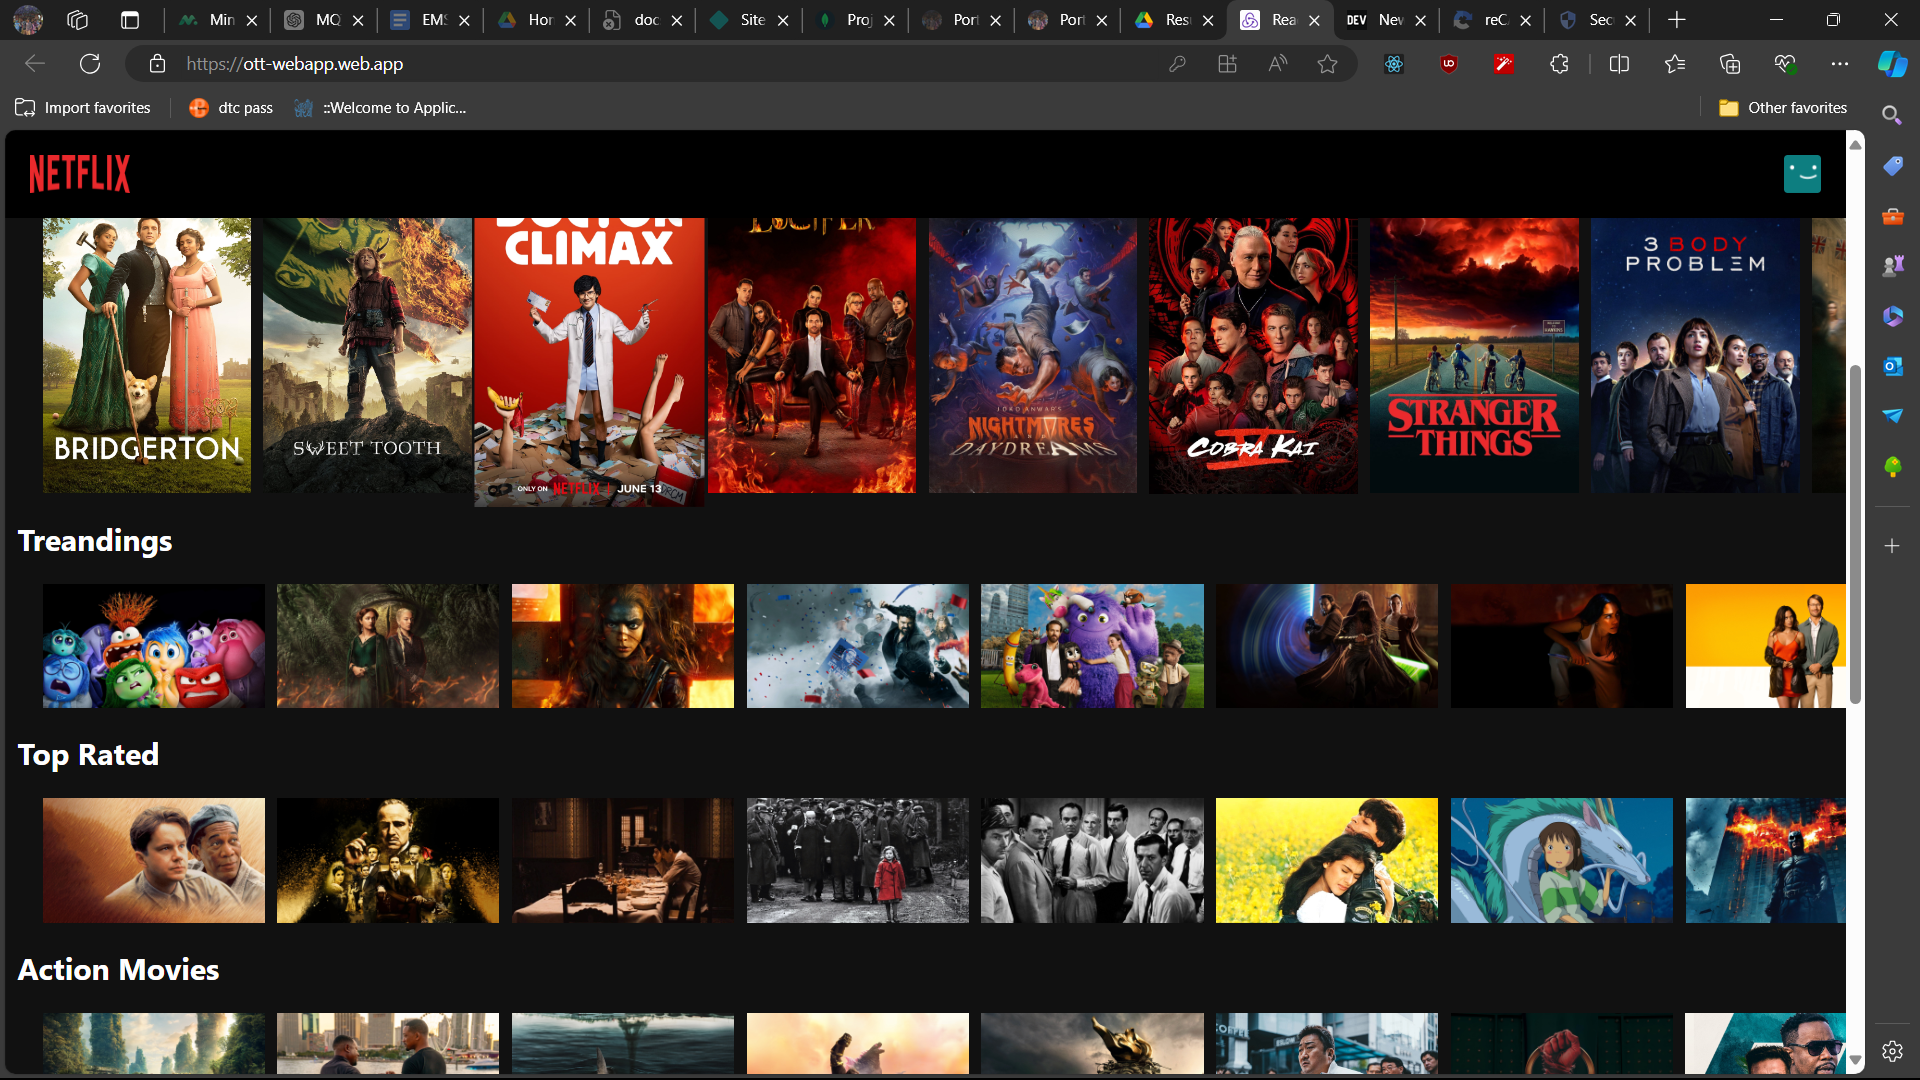1920x1080 pixels.
Task: Switch to the DEV New tab
Action: click(1378, 20)
